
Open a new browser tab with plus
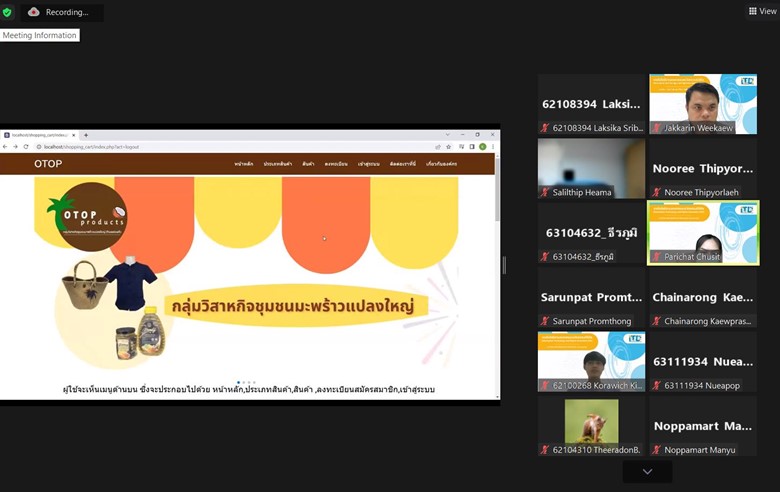pyautogui.click(x=86, y=135)
